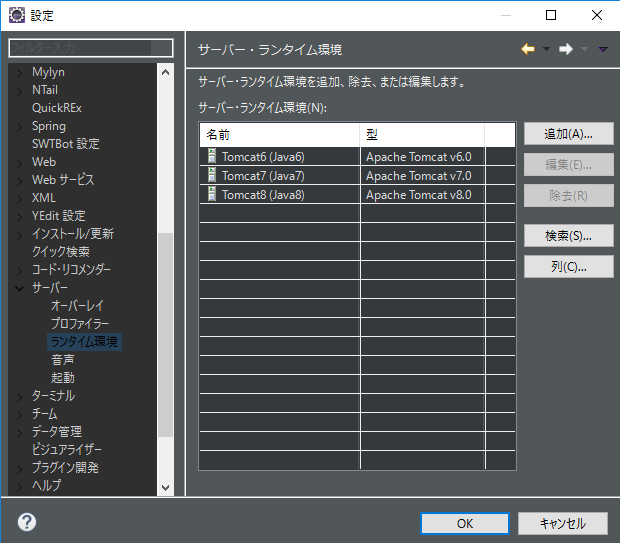Click the 検索(S)... button
This screenshot has height=543, width=620.
coord(569,236)
